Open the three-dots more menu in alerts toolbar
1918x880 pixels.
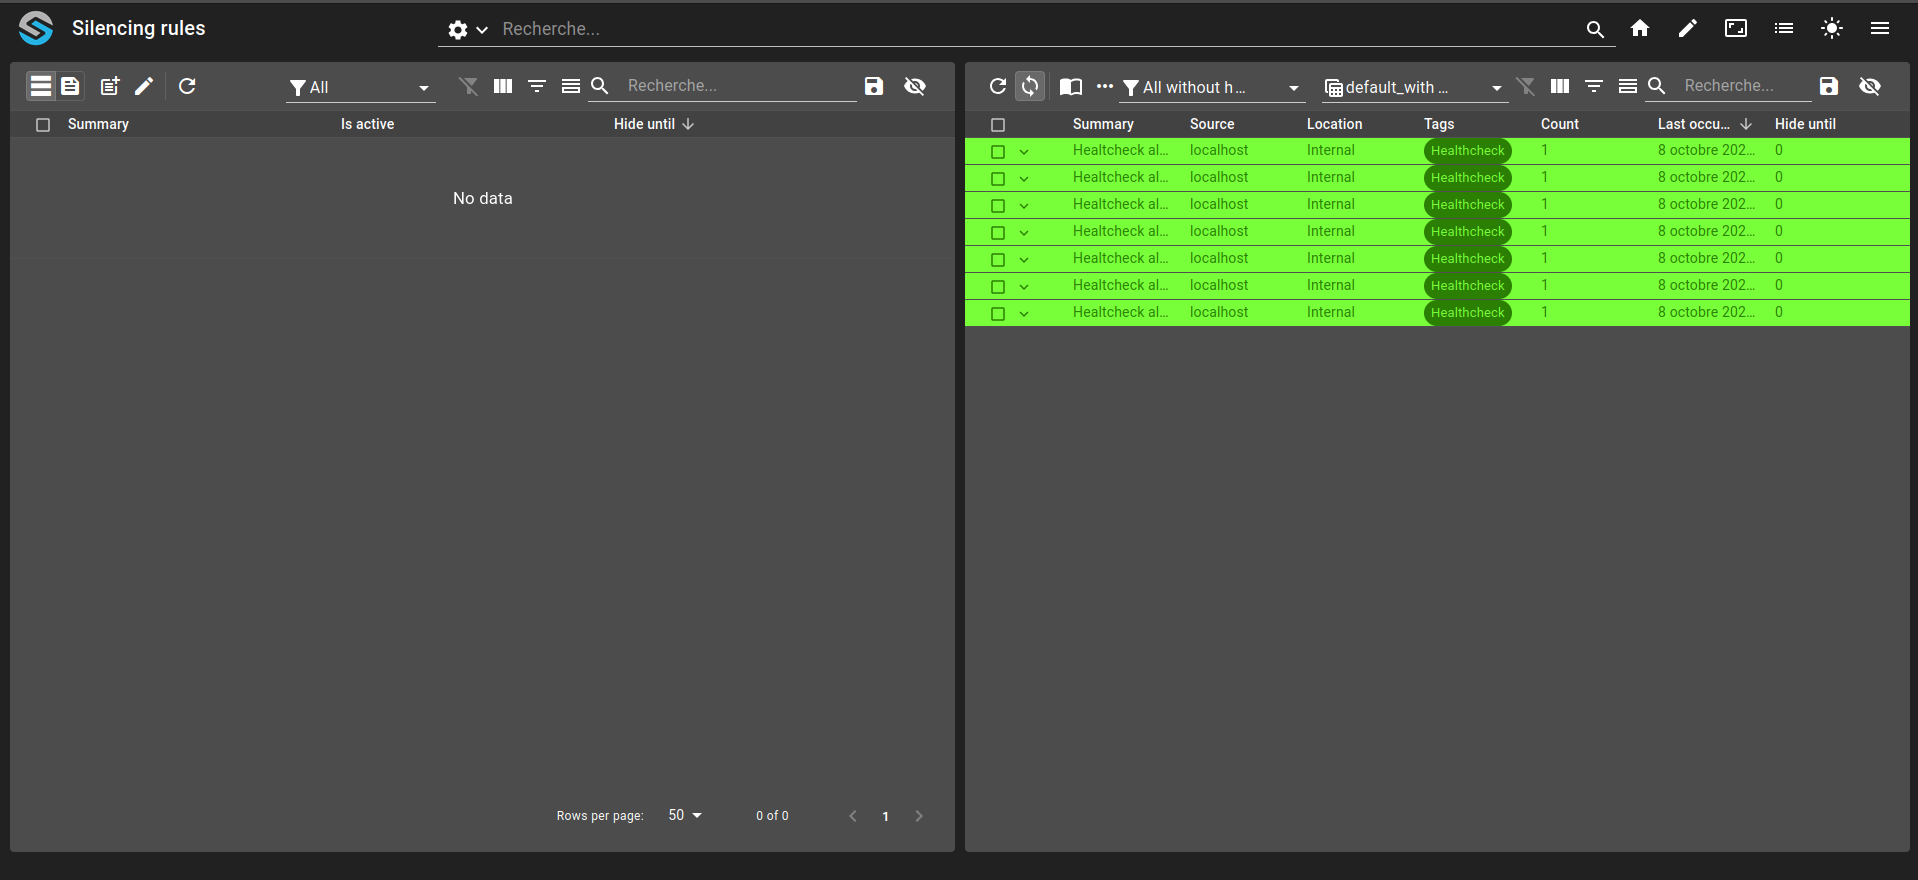coord(1105,86)
